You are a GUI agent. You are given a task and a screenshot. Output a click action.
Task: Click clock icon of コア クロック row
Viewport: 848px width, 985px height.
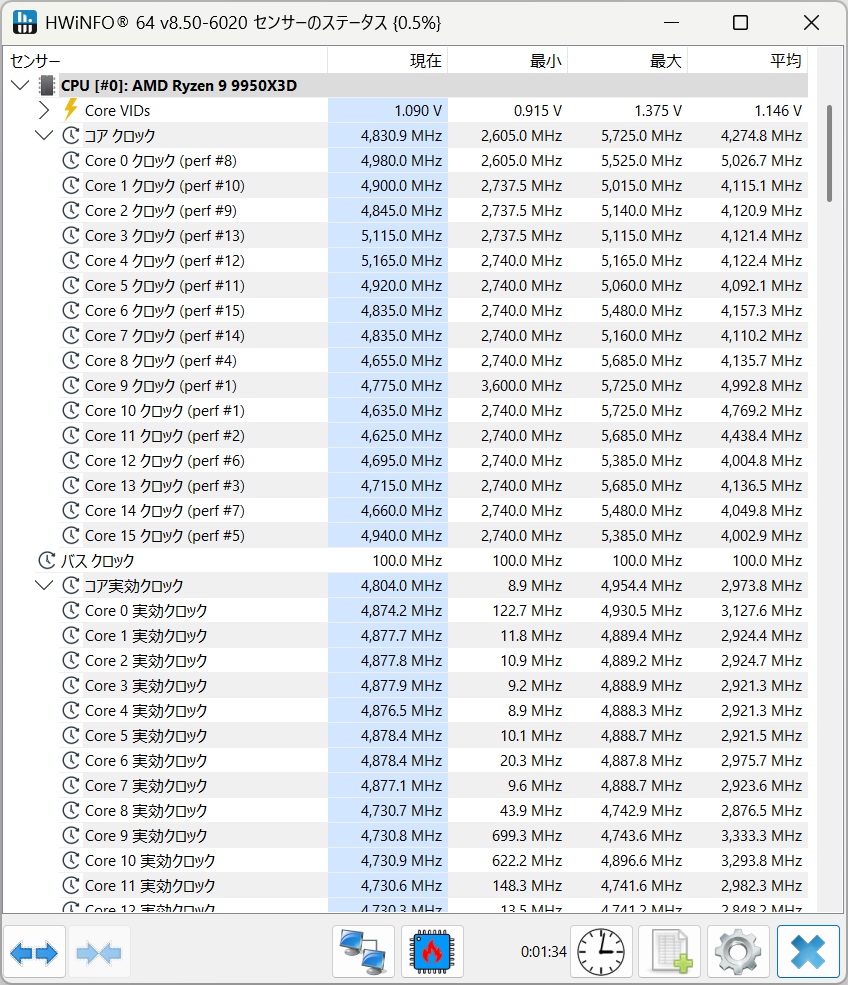tap(71, 135)
